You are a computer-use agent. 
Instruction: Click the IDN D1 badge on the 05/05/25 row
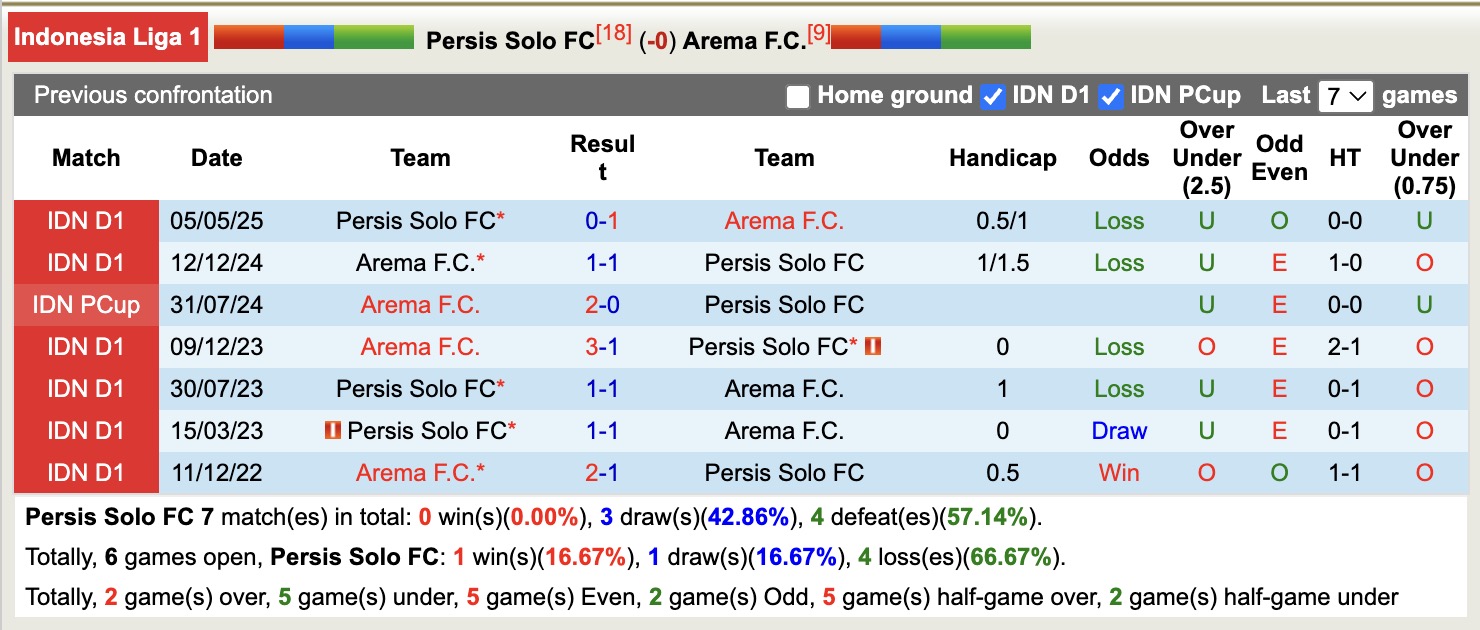tap(86, 221)
